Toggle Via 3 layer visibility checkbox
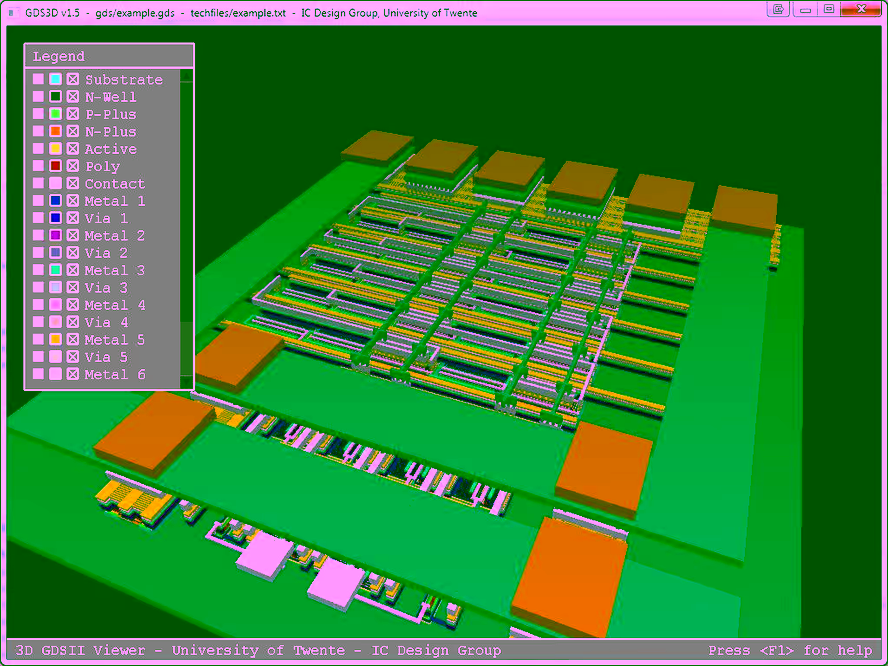 (x=72, y=287)
